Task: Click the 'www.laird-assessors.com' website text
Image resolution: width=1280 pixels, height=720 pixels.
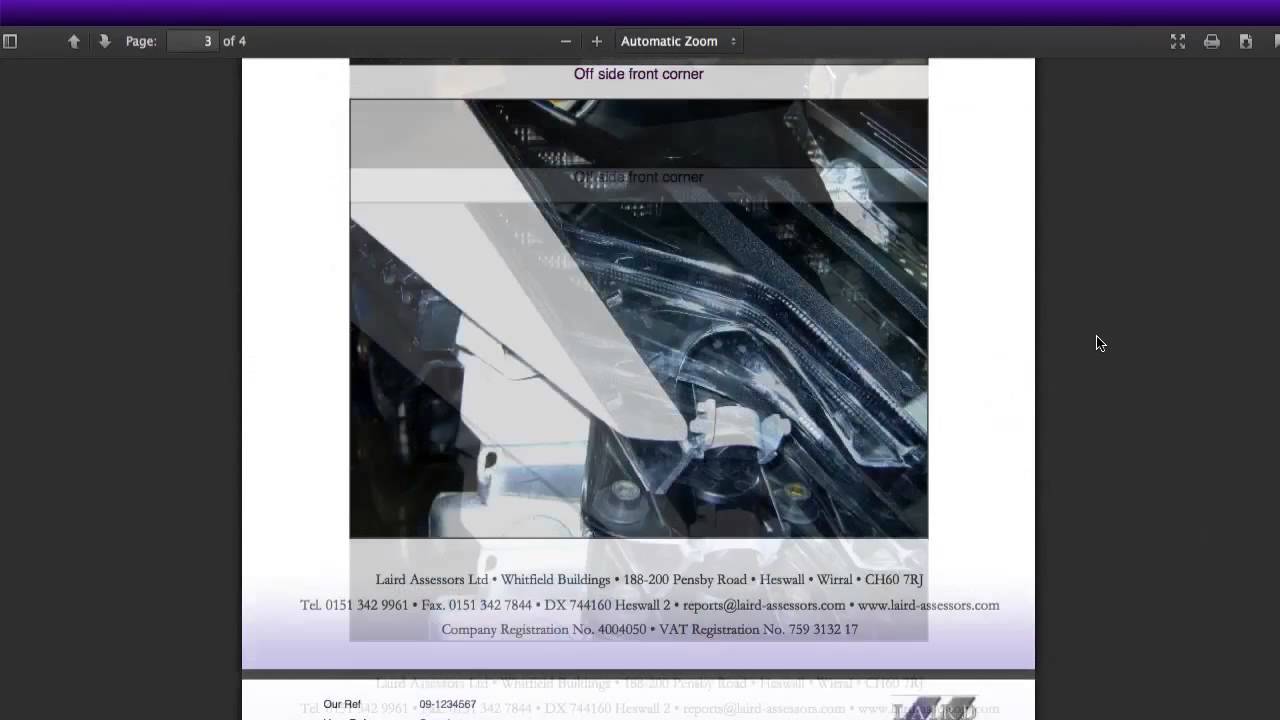Action: tap(928, 605)
